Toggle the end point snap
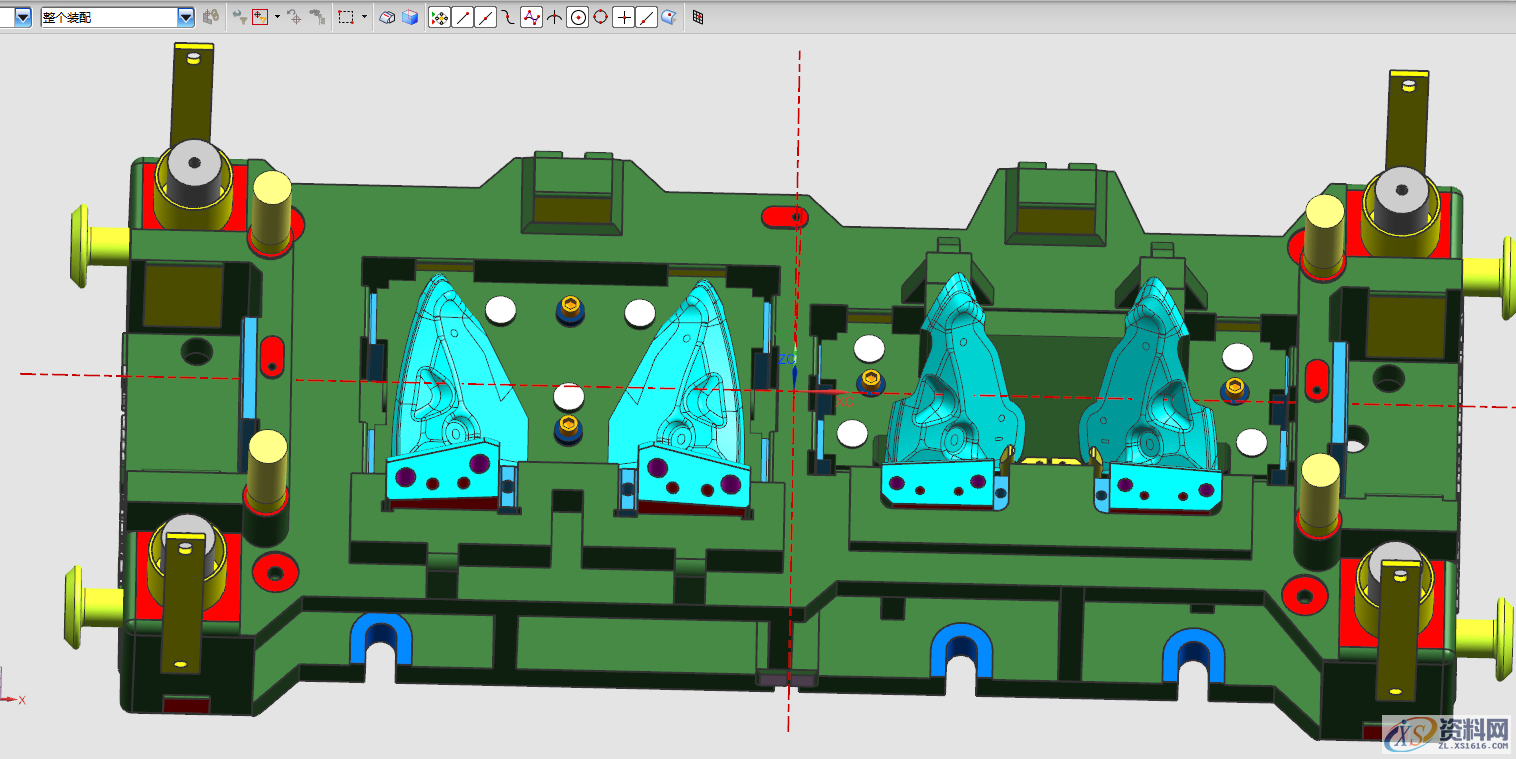The height and width of the screenshot is (759, 1516). (462, 17)
